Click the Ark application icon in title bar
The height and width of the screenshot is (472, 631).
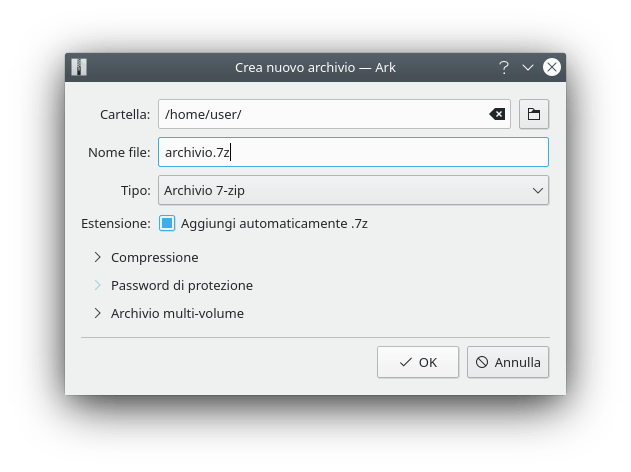coord(79,68)
